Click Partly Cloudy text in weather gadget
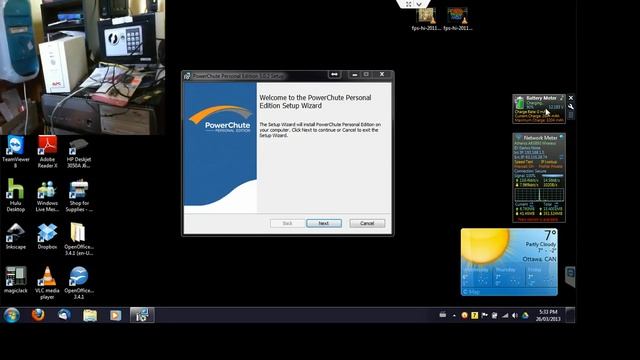This screenshot has width=640, height=360. (540, 244)
